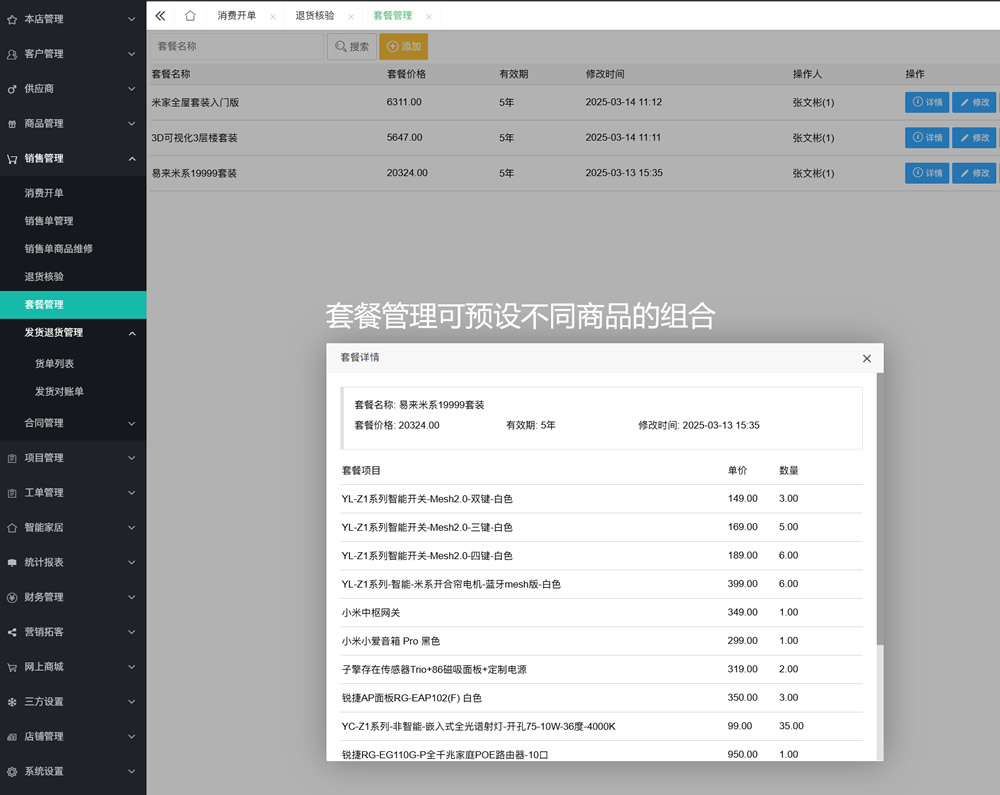Click the collapse sidebar double-arrow icon
The width and height of the screenshot is (1000, 795).
pos(160,15)
